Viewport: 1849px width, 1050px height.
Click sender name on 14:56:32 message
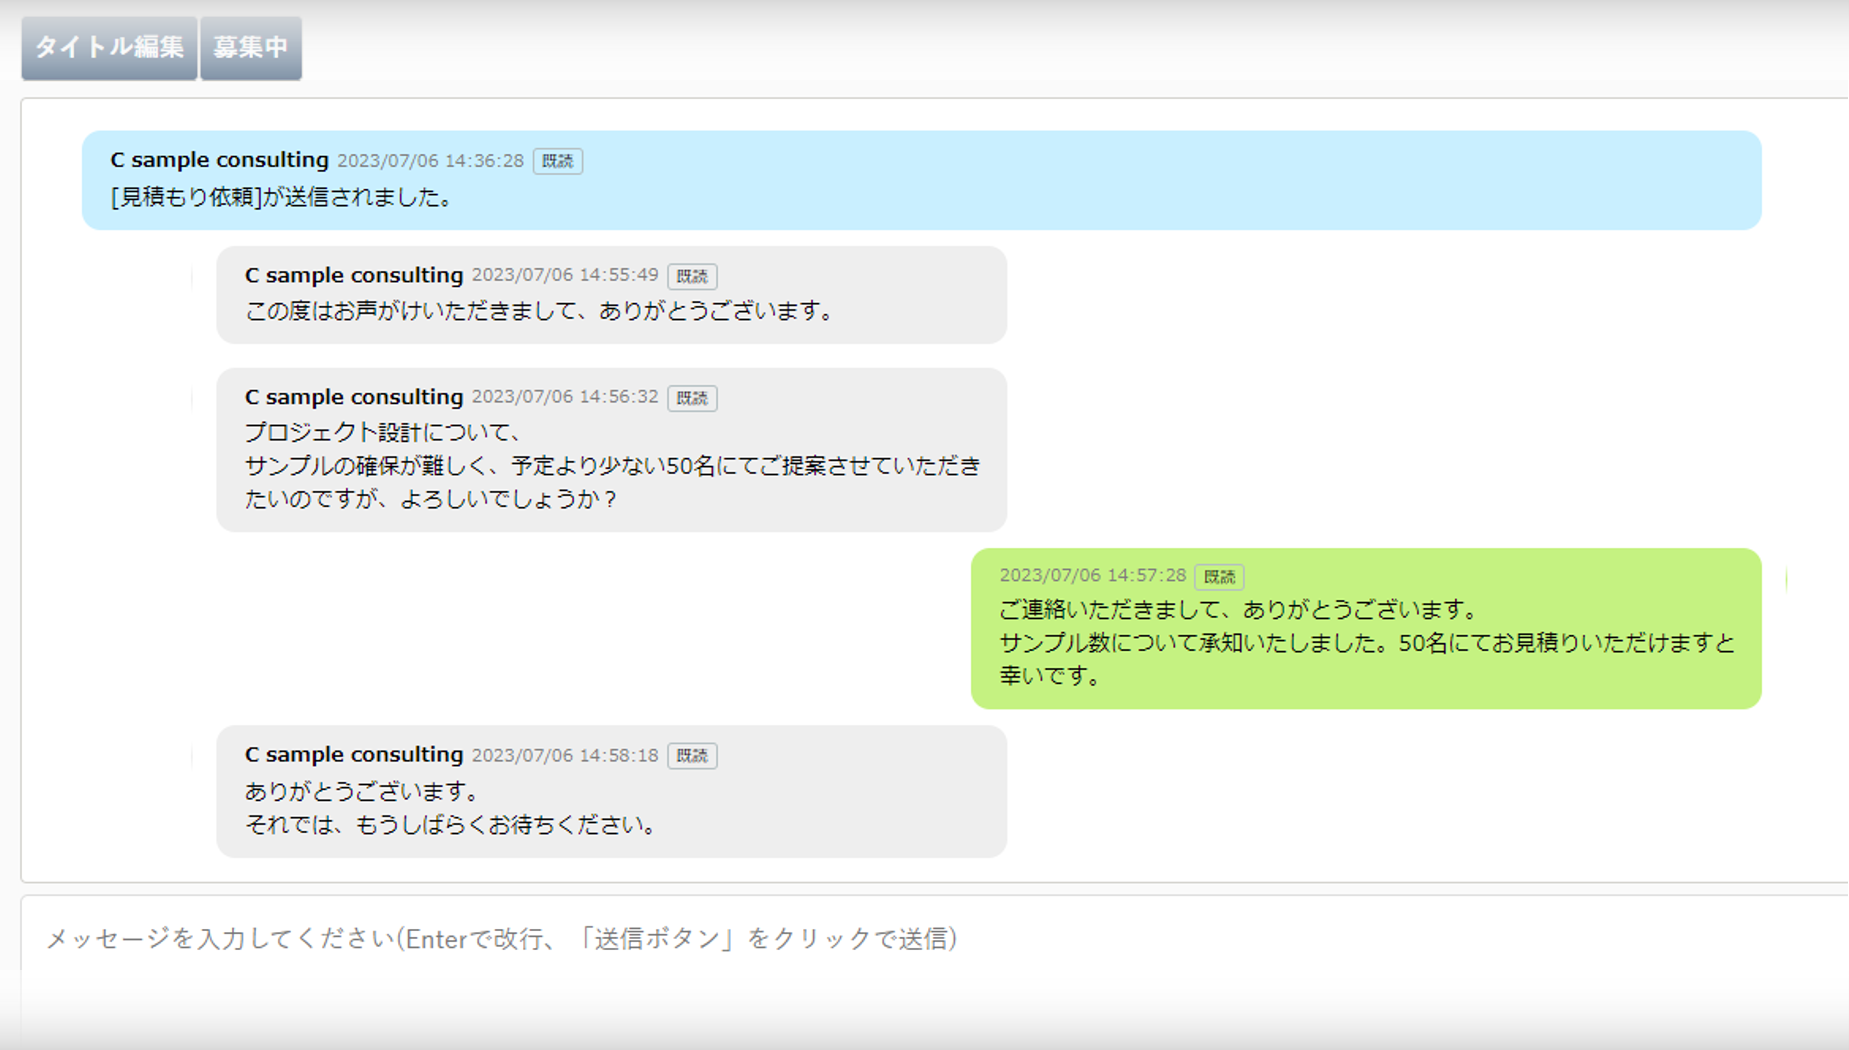[x=354, y=397]
